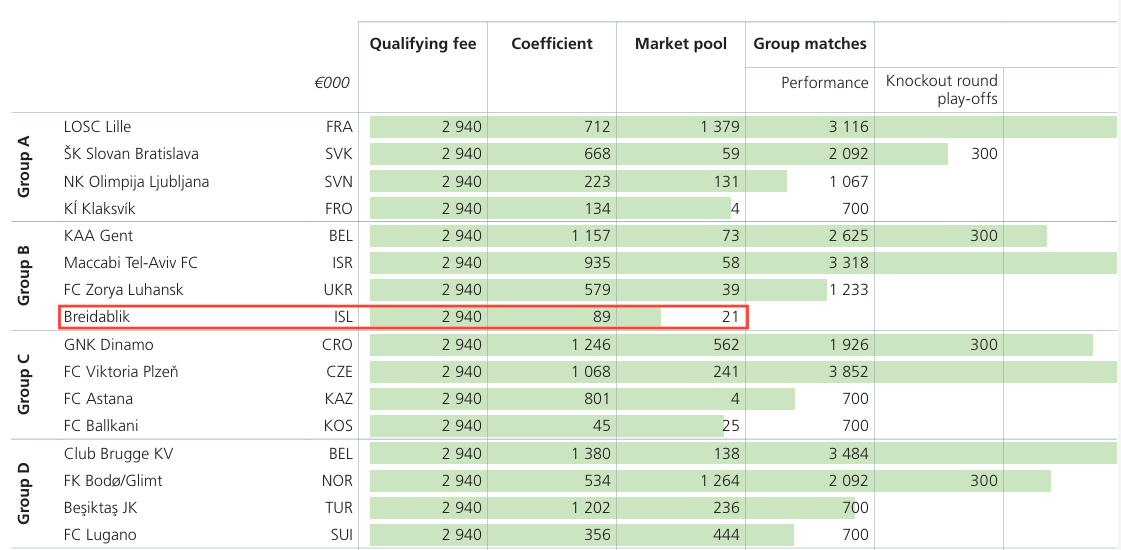This screenshot has width=1121, height=550.
Task: Select the Group B row label
Action: 24,276
